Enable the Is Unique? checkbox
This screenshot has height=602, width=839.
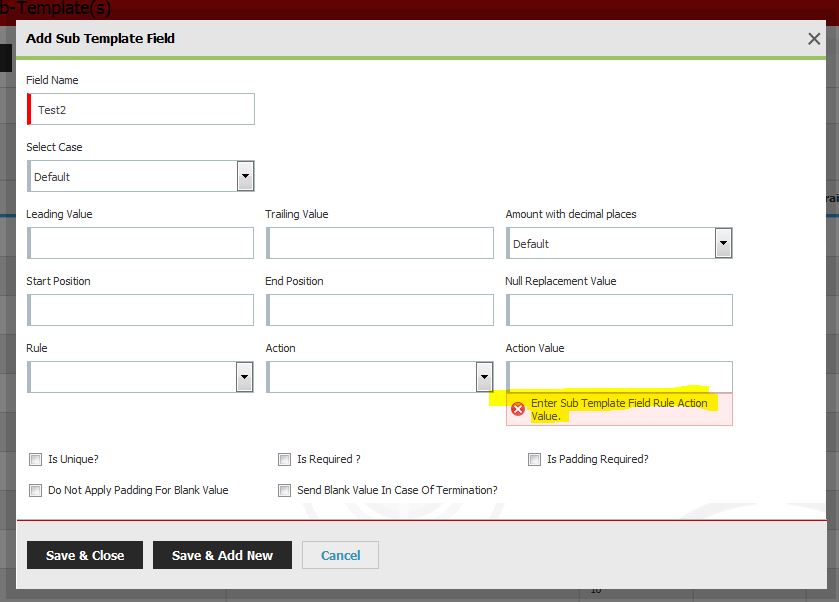click(36, 460)
